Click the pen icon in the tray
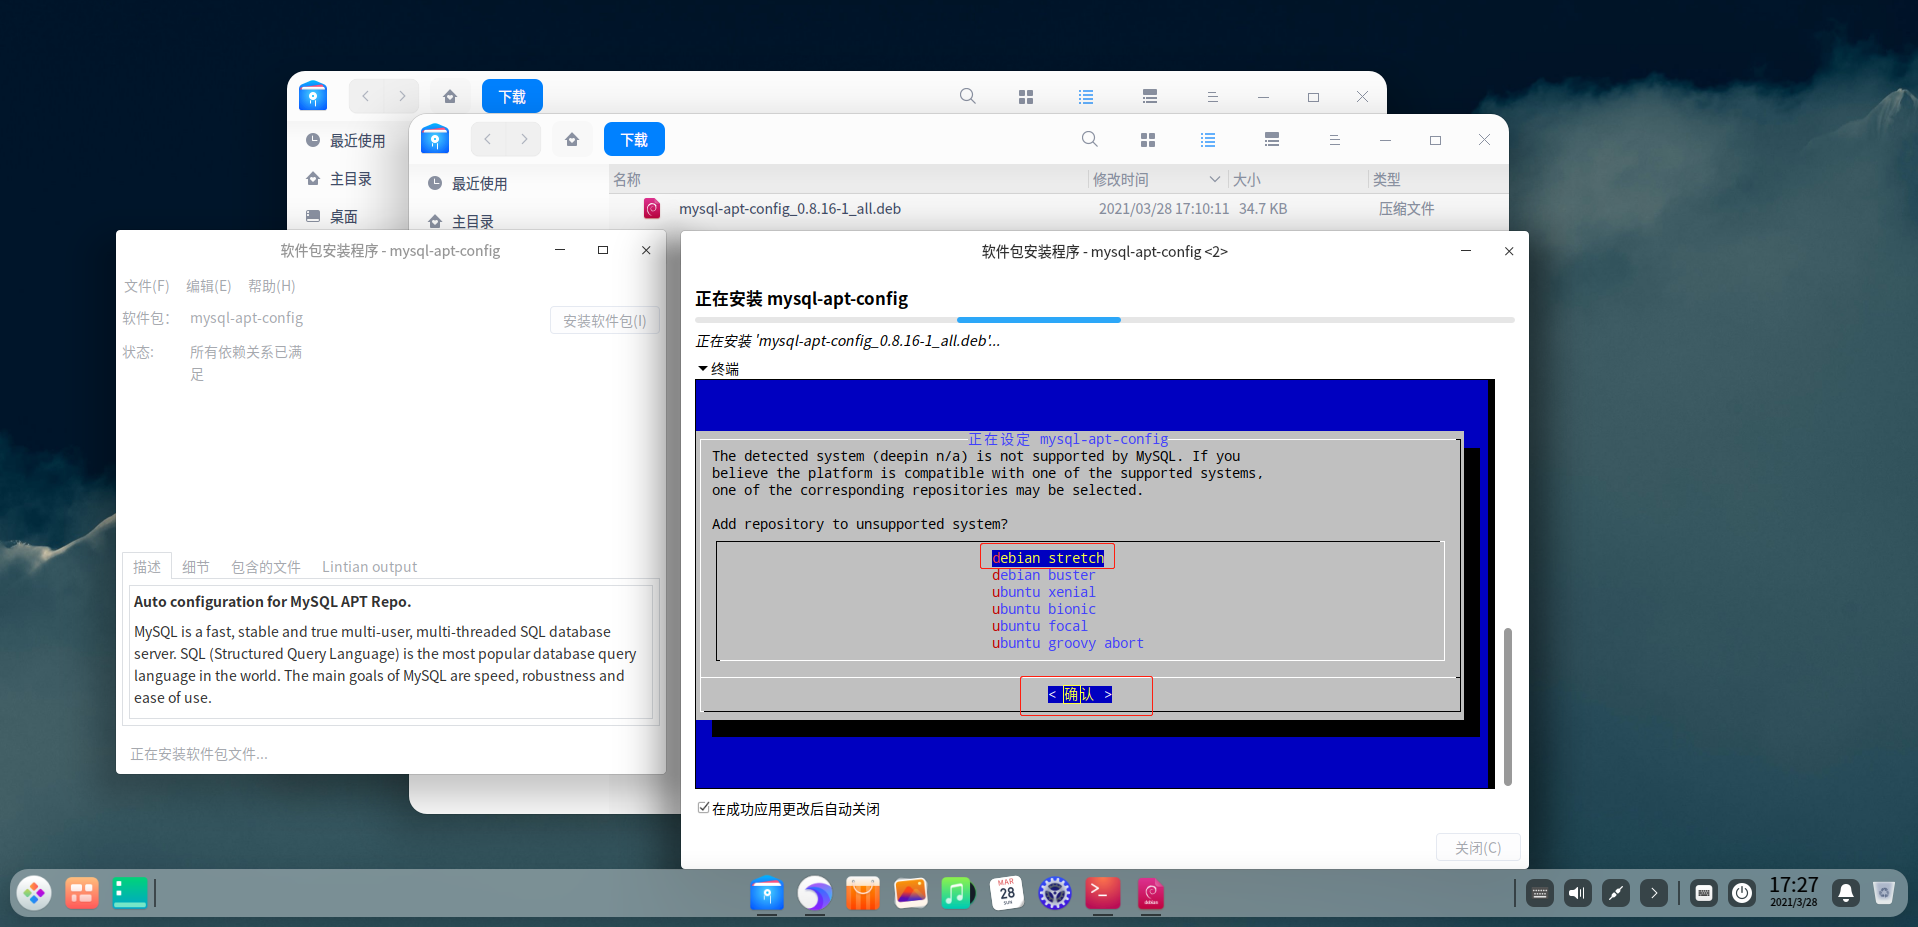Image resolution: width=1918 pixels, height=927 pixels. 1616,893
